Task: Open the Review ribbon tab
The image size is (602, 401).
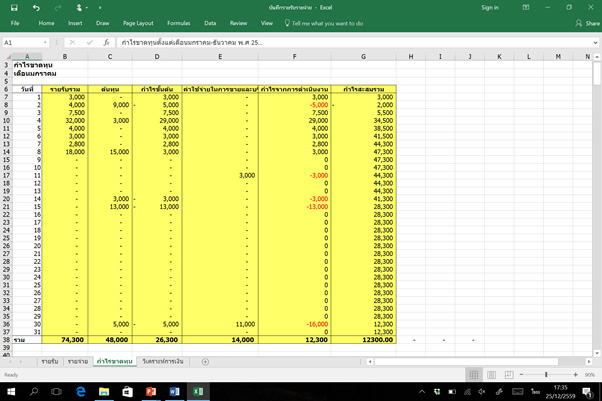Action: [238, 23]
